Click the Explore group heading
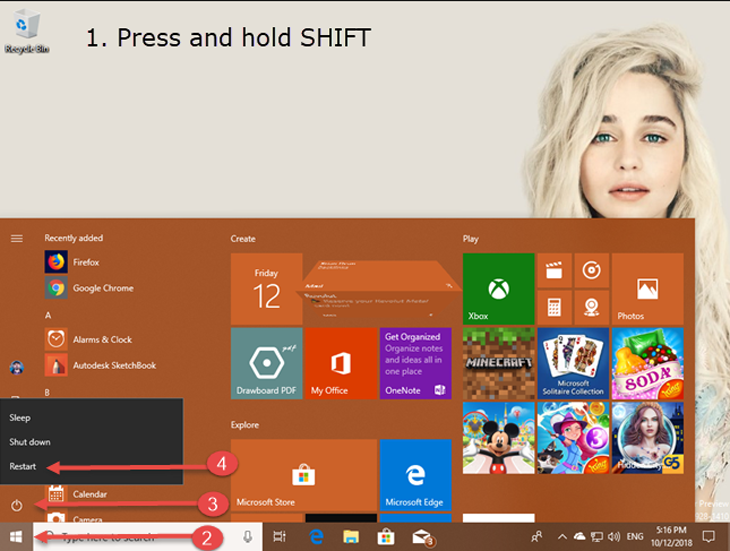The width and height of the screenshot is (730, 551). pos(244,425)
